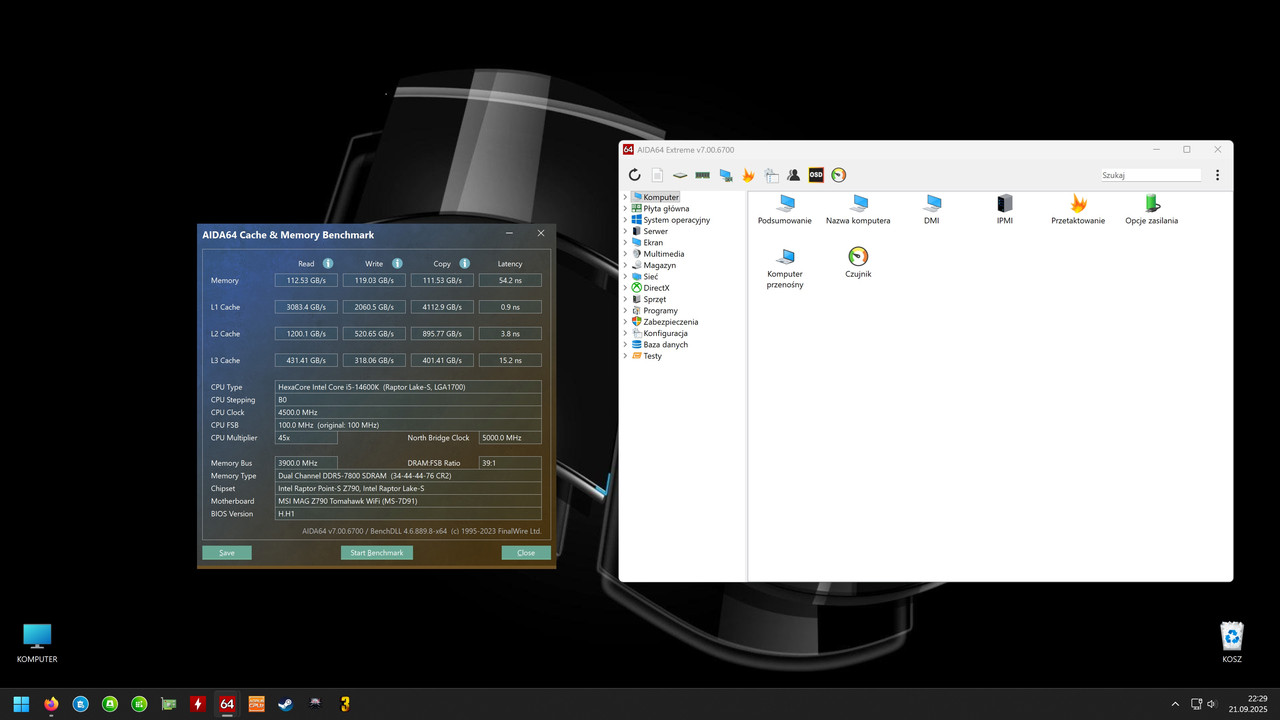Open Firefox from the taskbar

pos(51,703)
